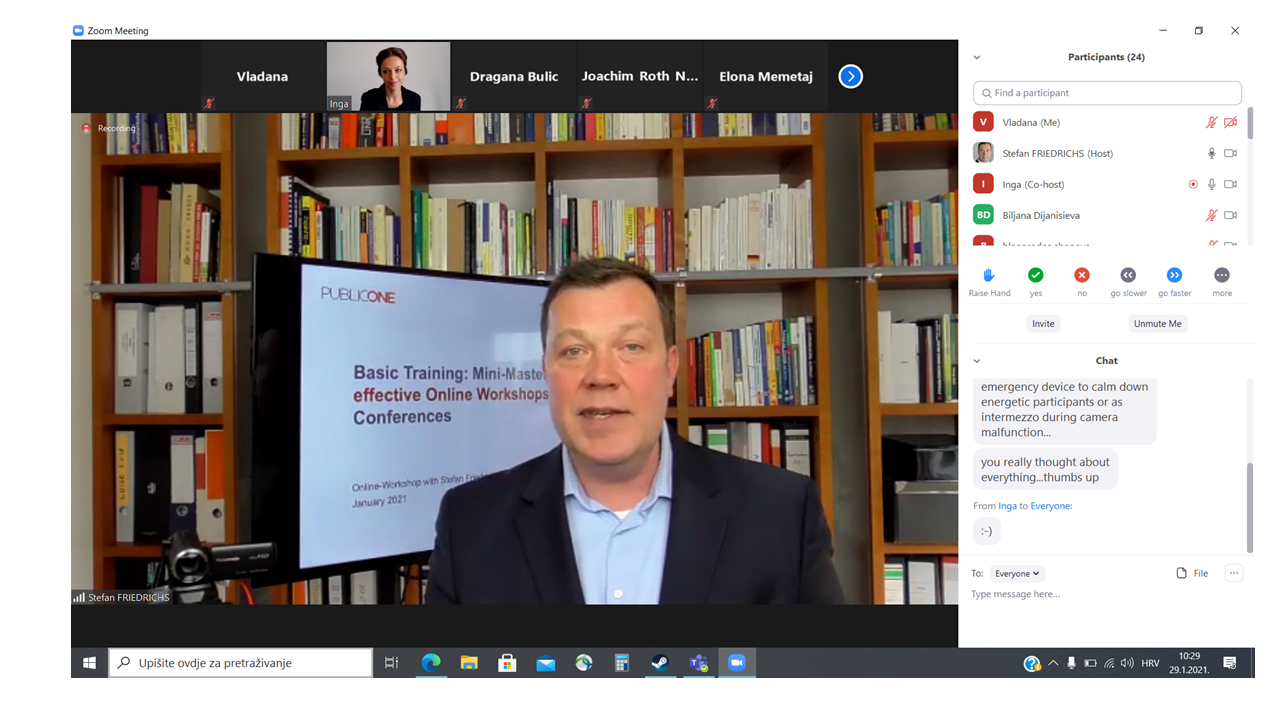Open the notifications center icon
The height and width of the screenshot is (720, 1280).
click(1230, 663)
